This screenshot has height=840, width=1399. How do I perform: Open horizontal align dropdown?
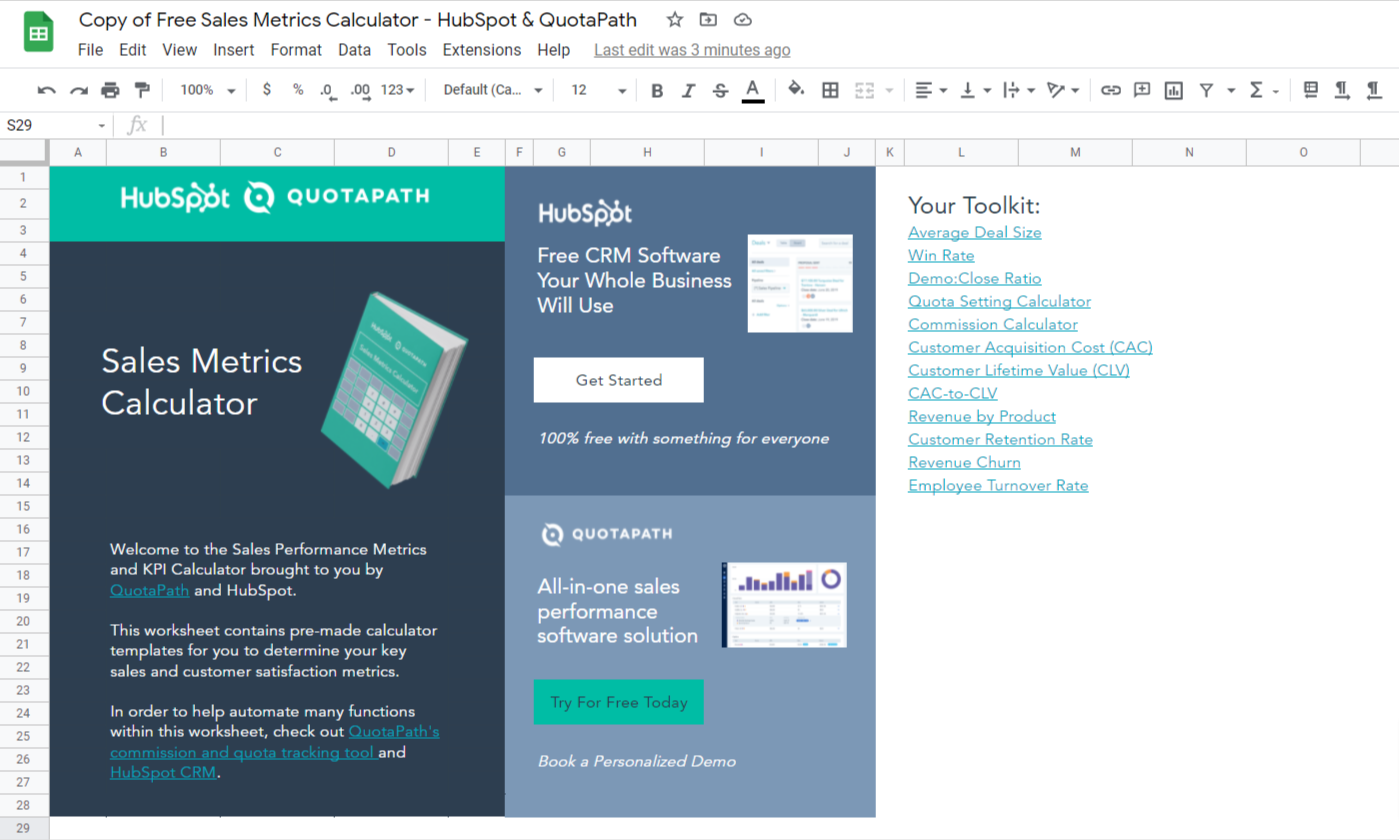coord(931,90)
